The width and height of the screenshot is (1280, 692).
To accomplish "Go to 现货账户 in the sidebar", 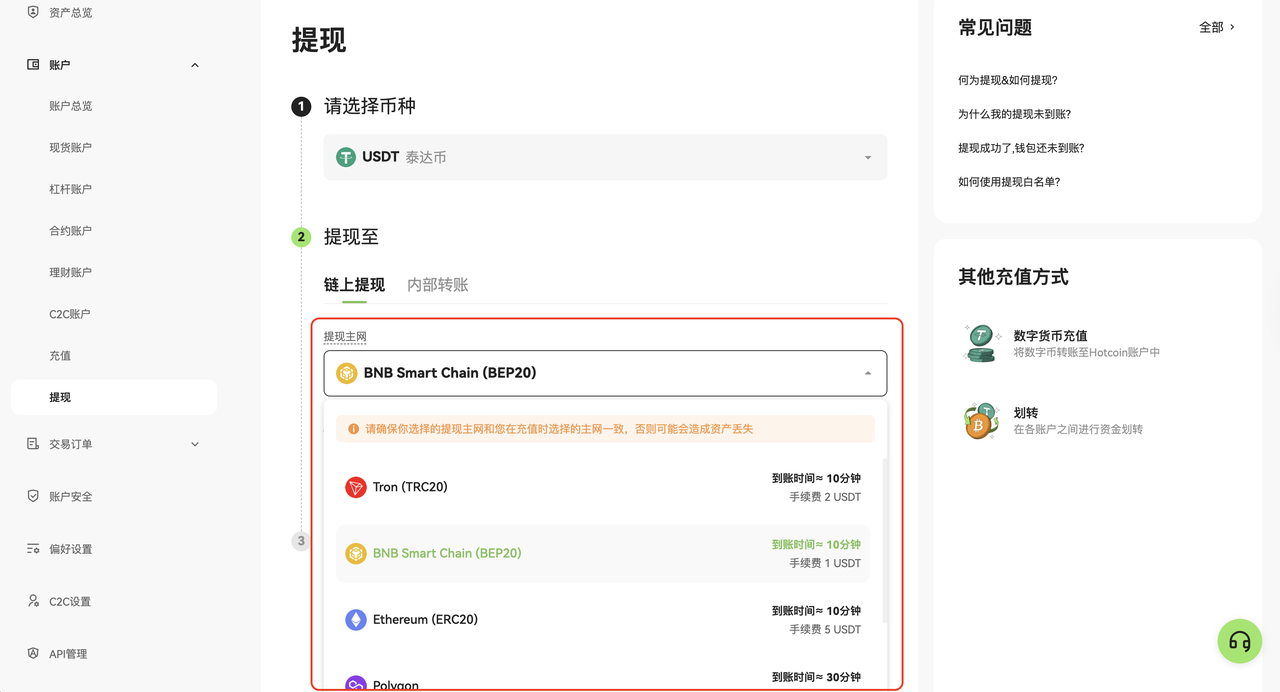I will coord(70,147).
